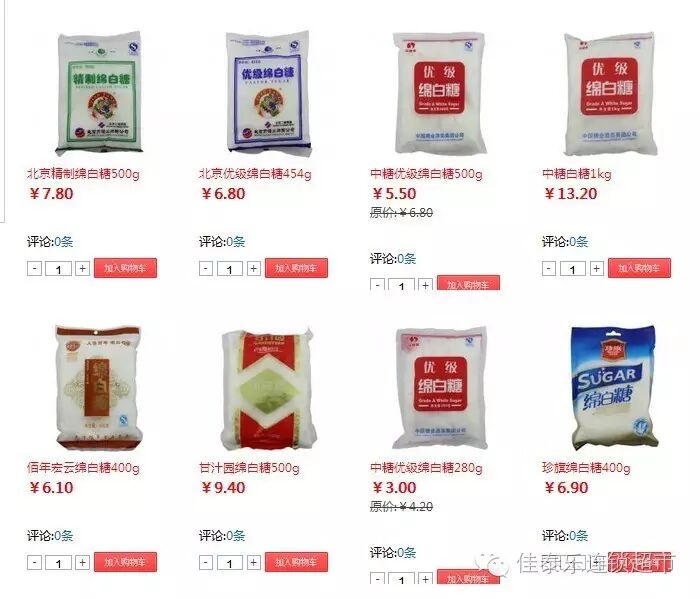Decrease quantity for 北京优级绵白糖454g

pyautogui.click(x=205, y=269)
